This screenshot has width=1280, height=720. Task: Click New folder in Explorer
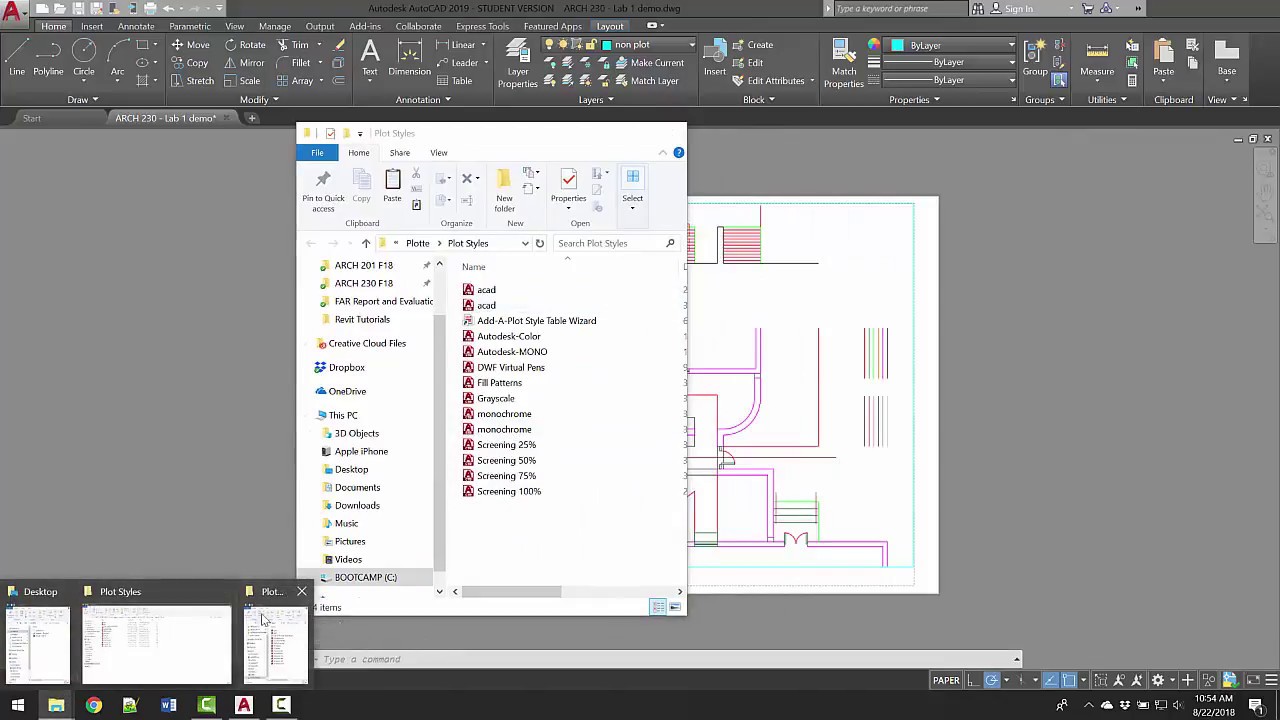[504, 190]
